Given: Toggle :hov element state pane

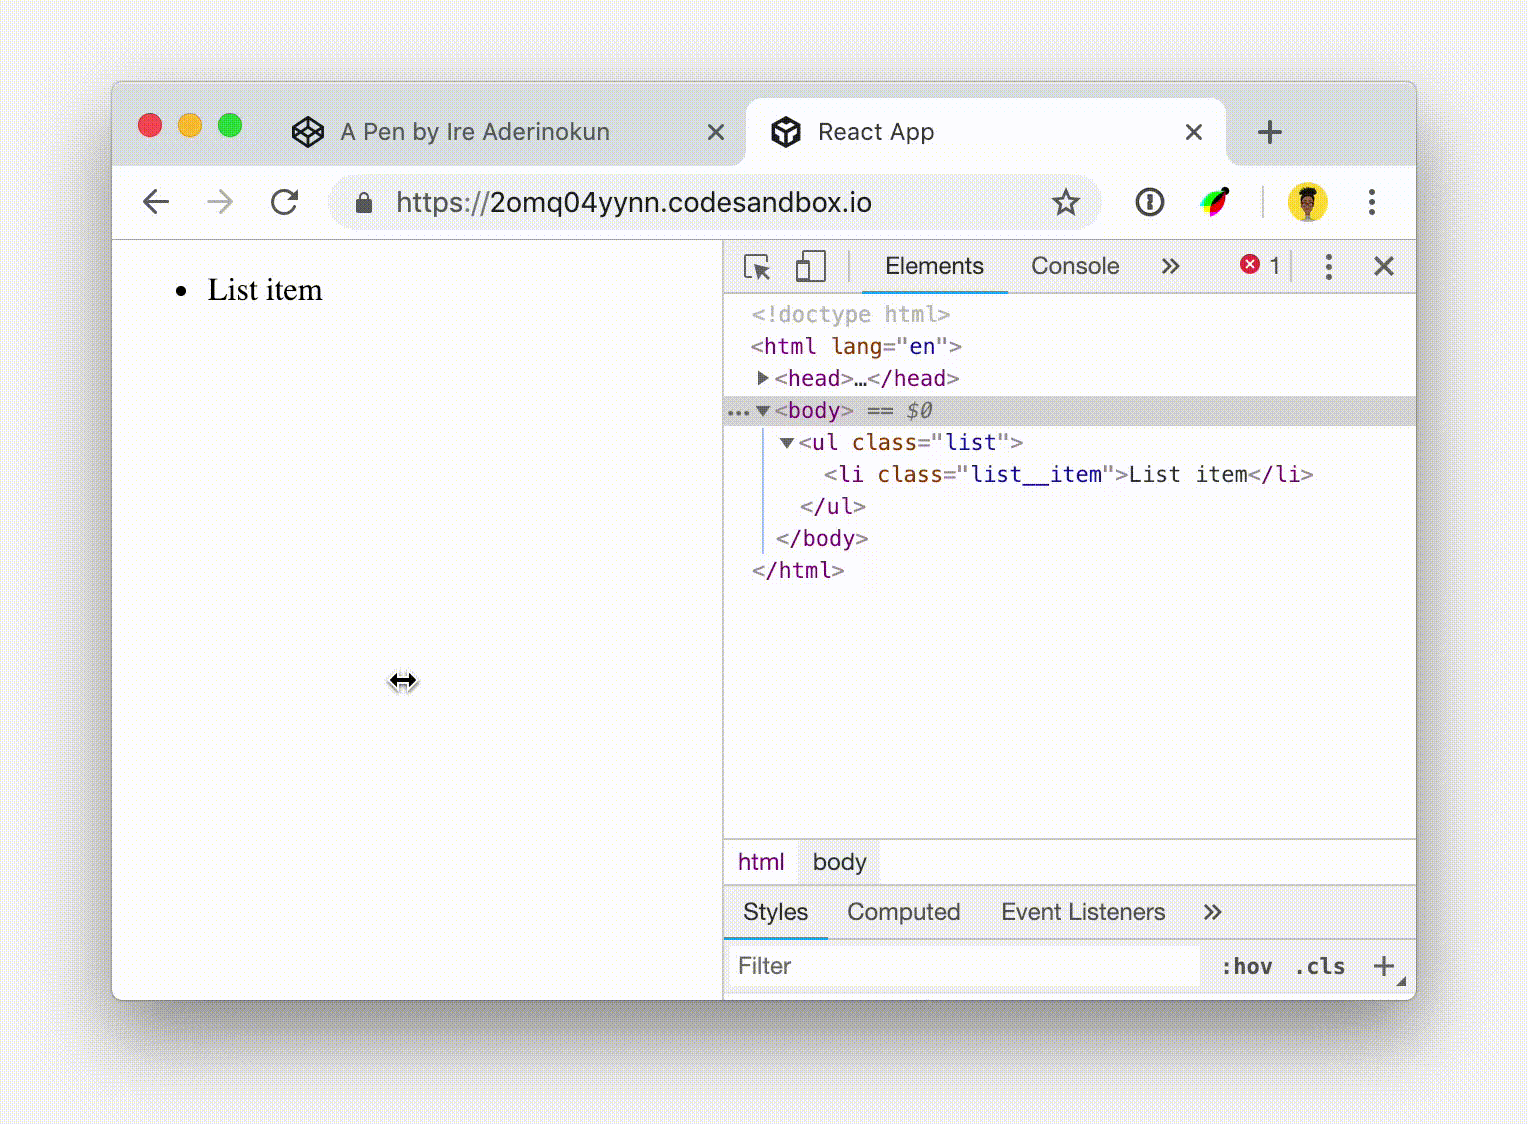Looking at the screenshot, I should pos(1246,966).
